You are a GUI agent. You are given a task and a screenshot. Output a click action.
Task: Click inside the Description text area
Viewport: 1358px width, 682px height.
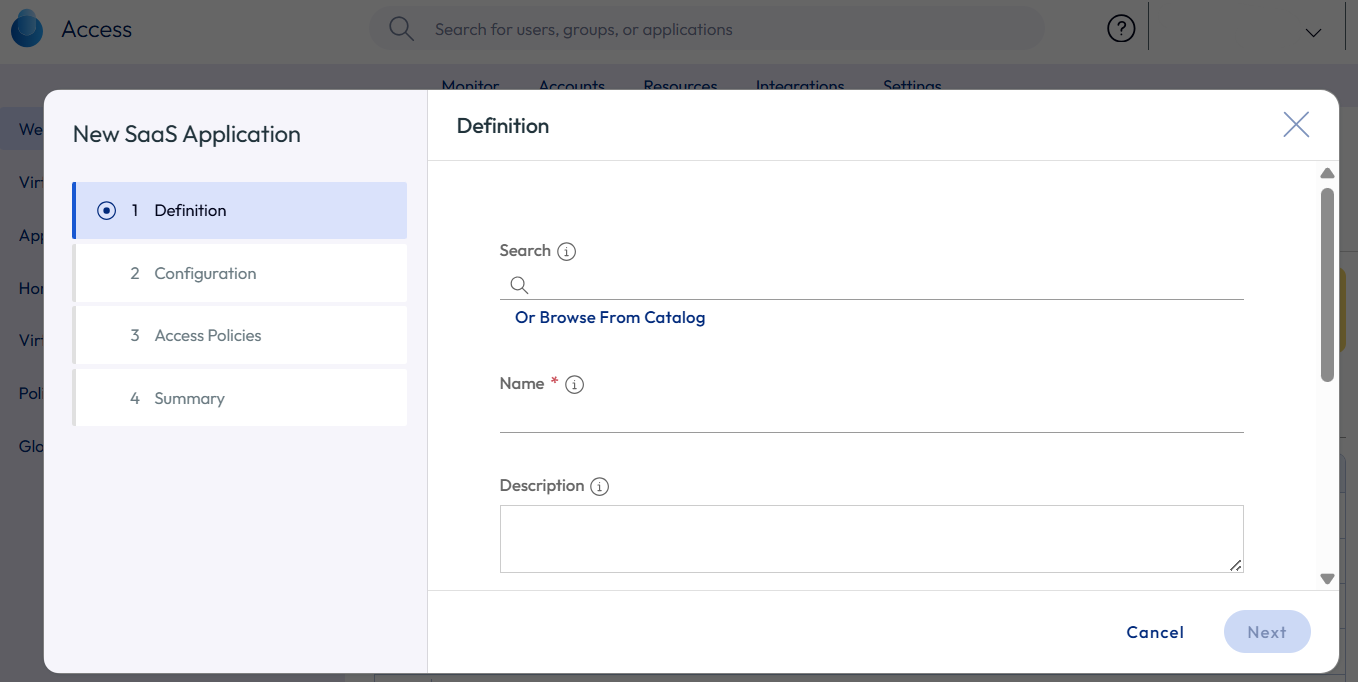pos(871,539)
